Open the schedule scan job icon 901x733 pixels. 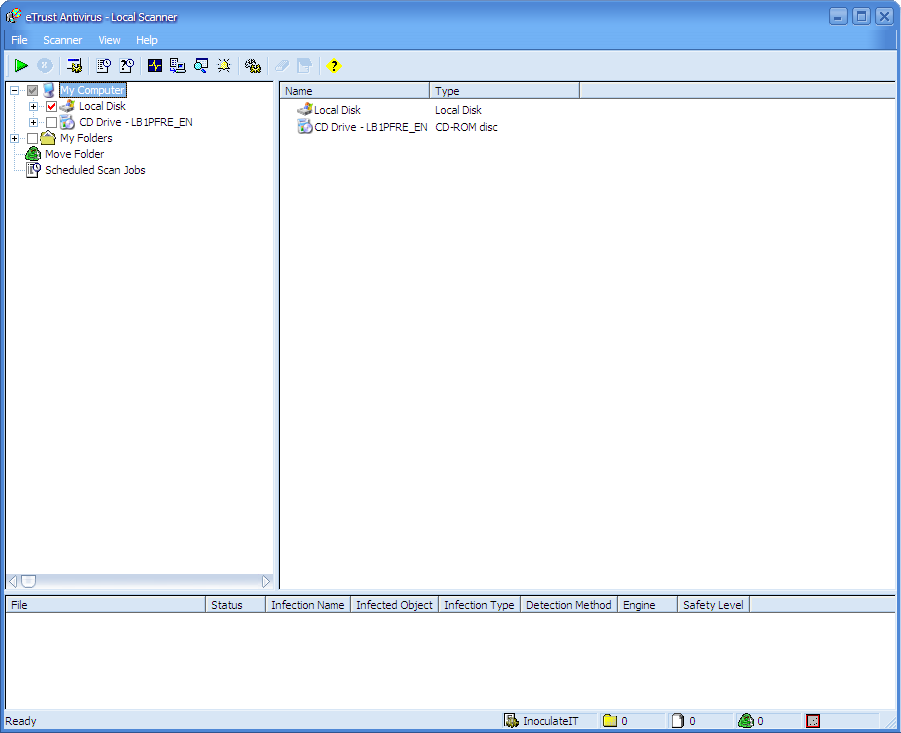tap(103, 66)
